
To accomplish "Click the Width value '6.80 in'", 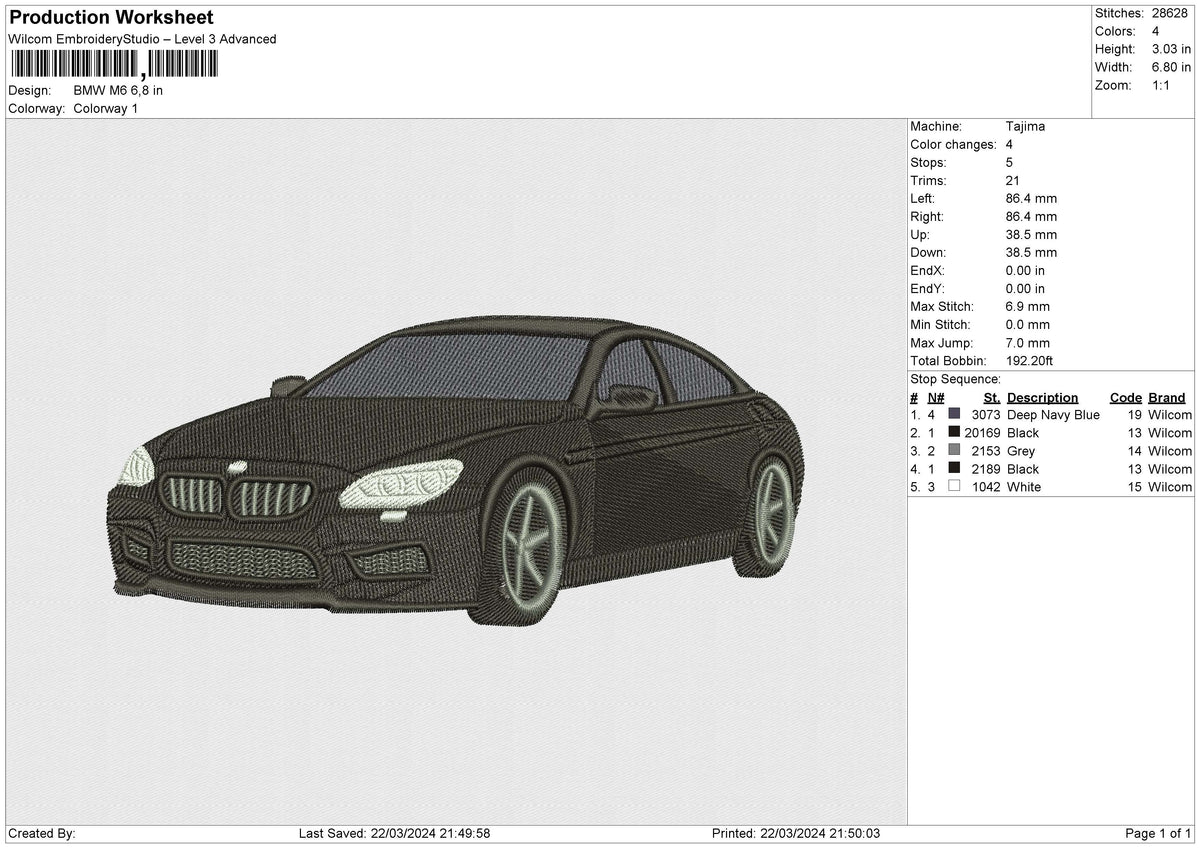I will (x=1171, y=67).
